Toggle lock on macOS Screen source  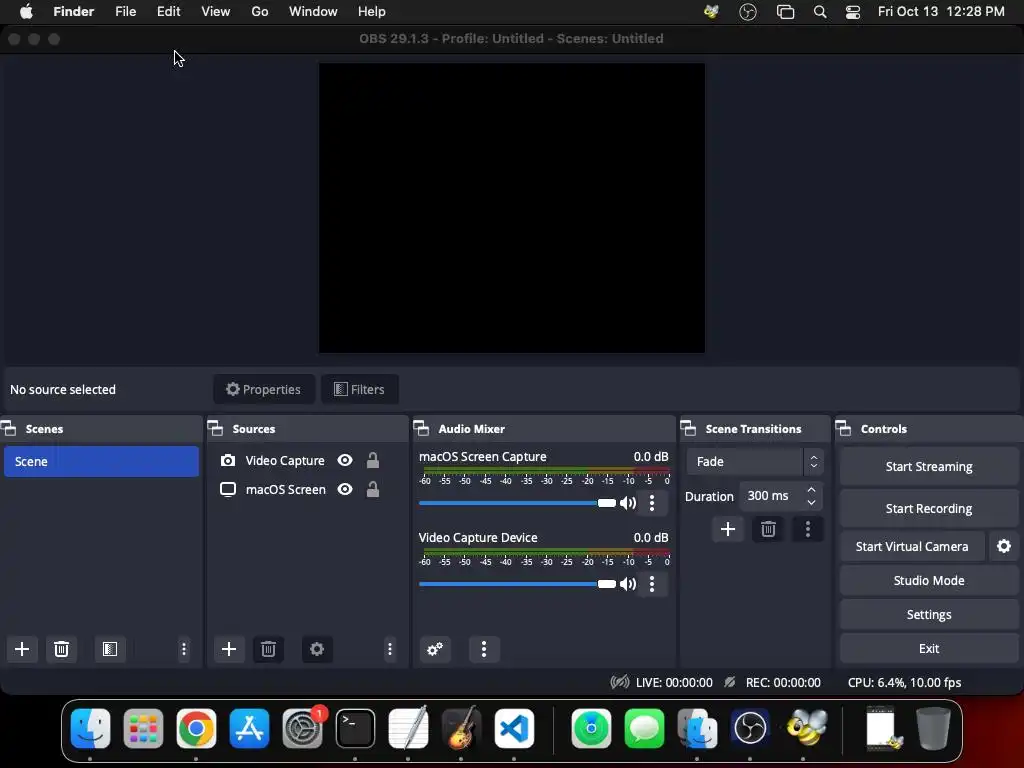(373, 489)
